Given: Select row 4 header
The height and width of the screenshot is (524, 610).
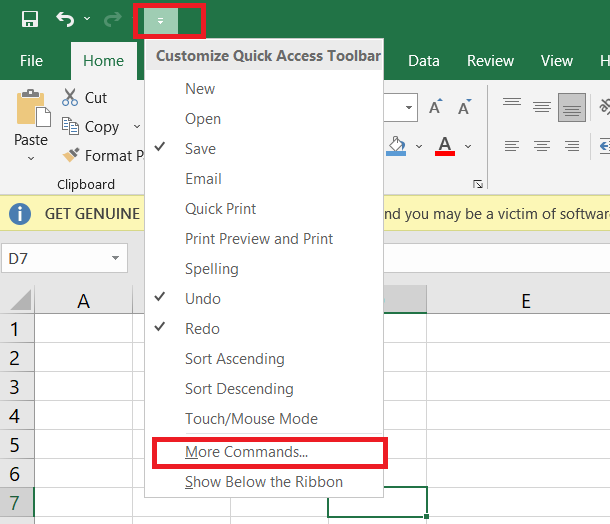Looking at the screenshot, I should 17,415.
